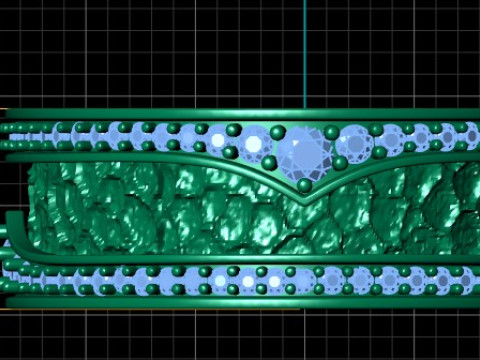This screenshot has width=480, height=360.
Task: Select the topmost outer green rail
Action: point(243,114)
